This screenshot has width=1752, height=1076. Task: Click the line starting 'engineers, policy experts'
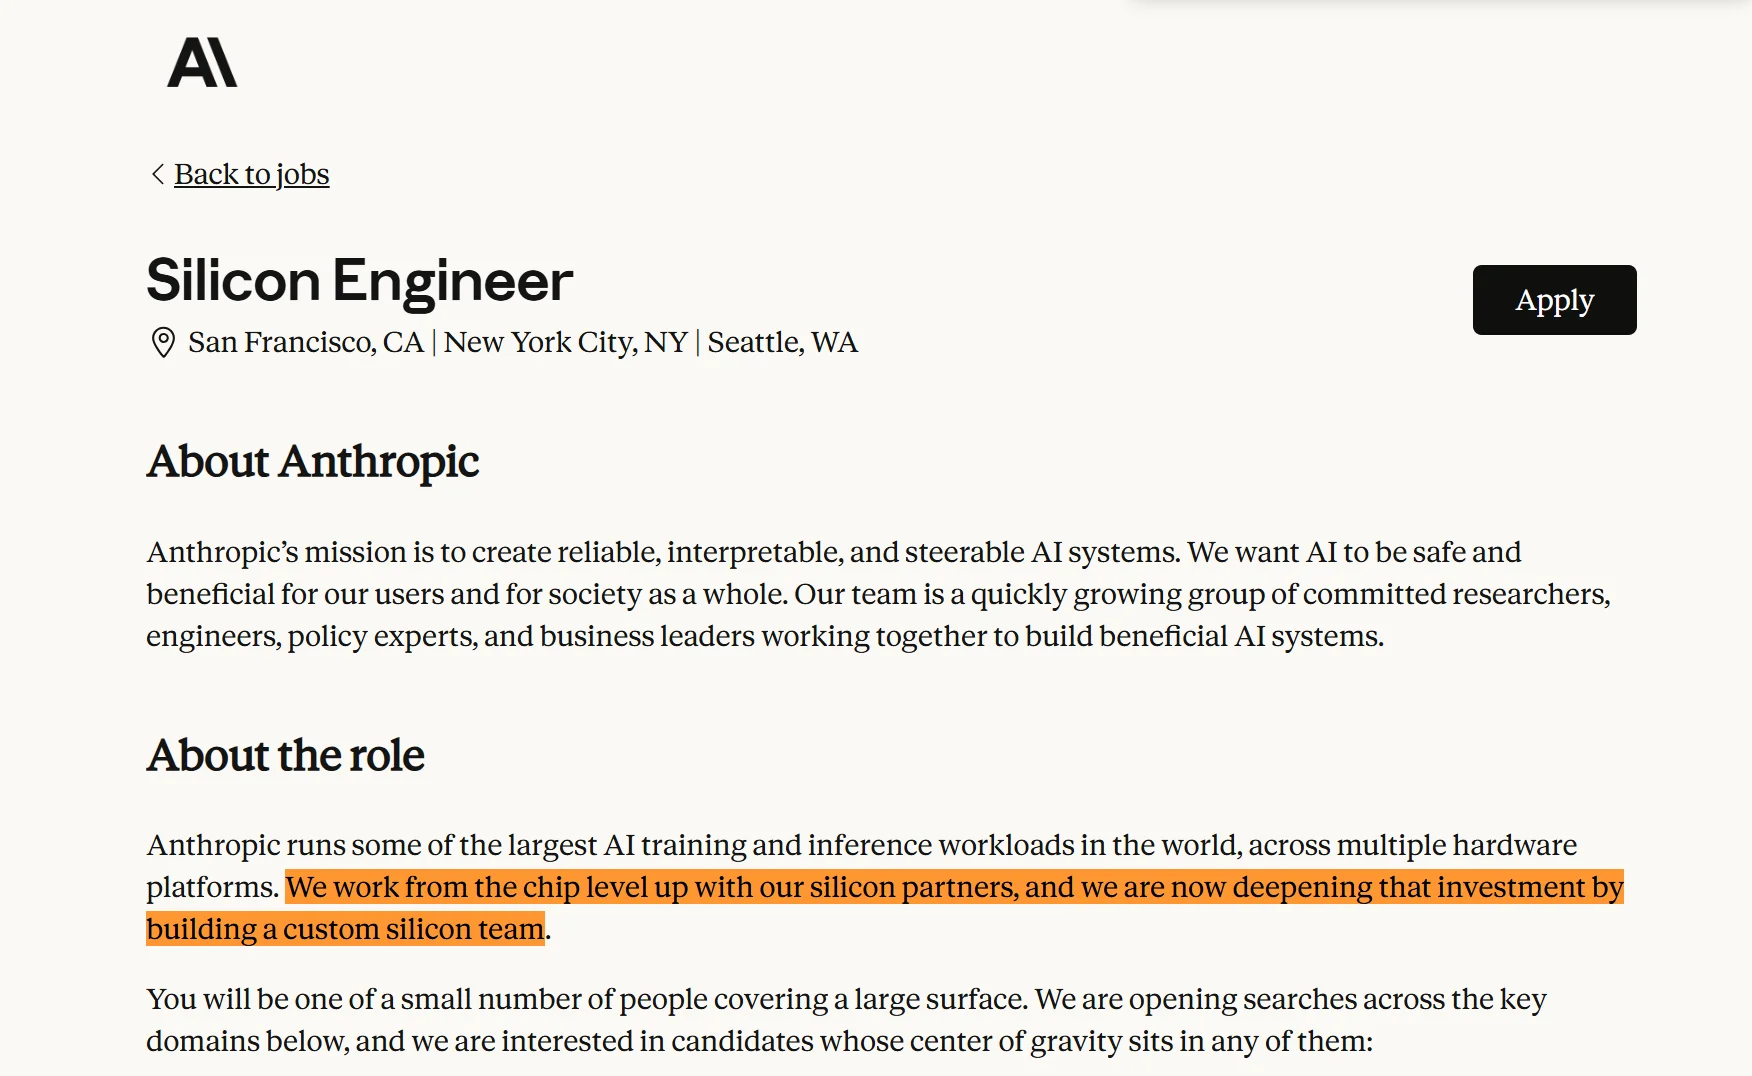click(765, 636)
